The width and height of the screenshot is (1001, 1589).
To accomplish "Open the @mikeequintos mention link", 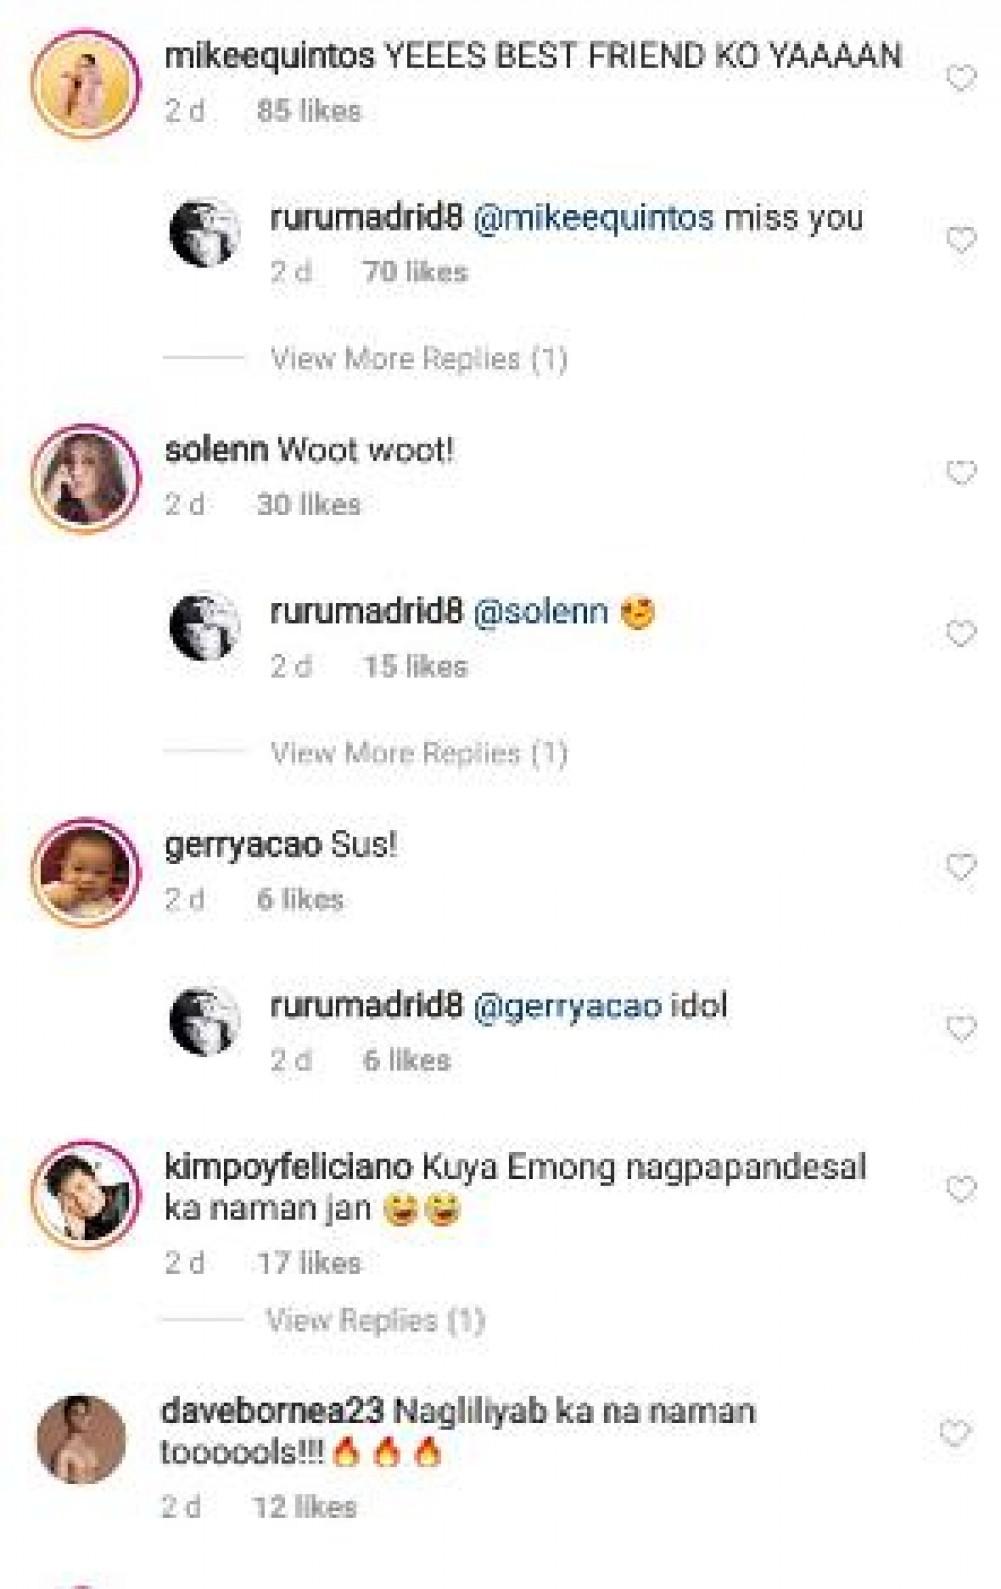I will [x=593, y=217].
